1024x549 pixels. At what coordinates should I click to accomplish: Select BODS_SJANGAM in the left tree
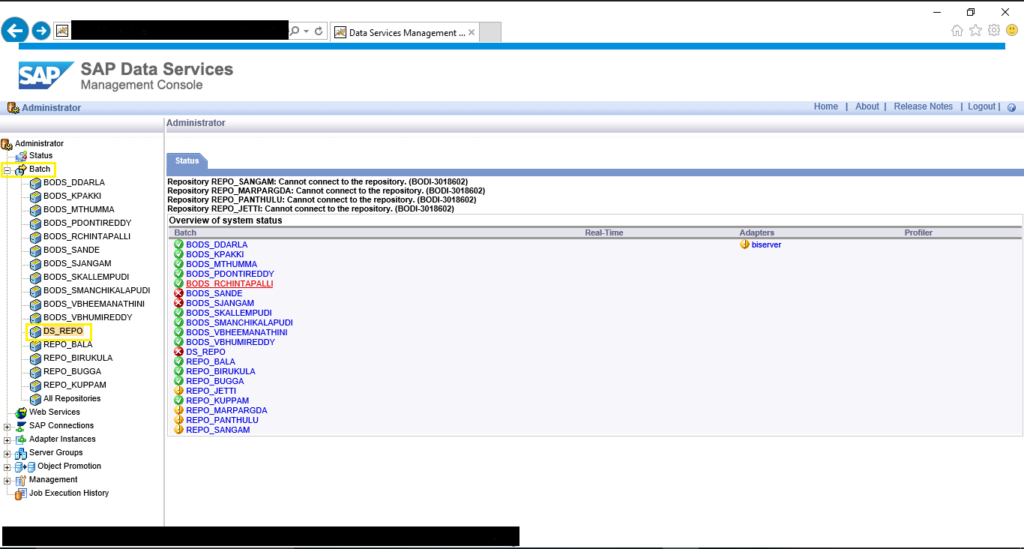(x=77, y=264)
